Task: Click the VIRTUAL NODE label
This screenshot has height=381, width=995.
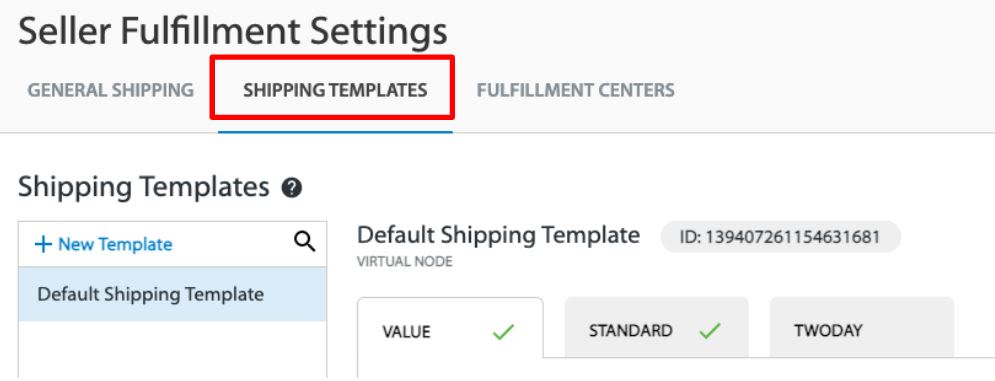Action: click(x=405, y=262)
